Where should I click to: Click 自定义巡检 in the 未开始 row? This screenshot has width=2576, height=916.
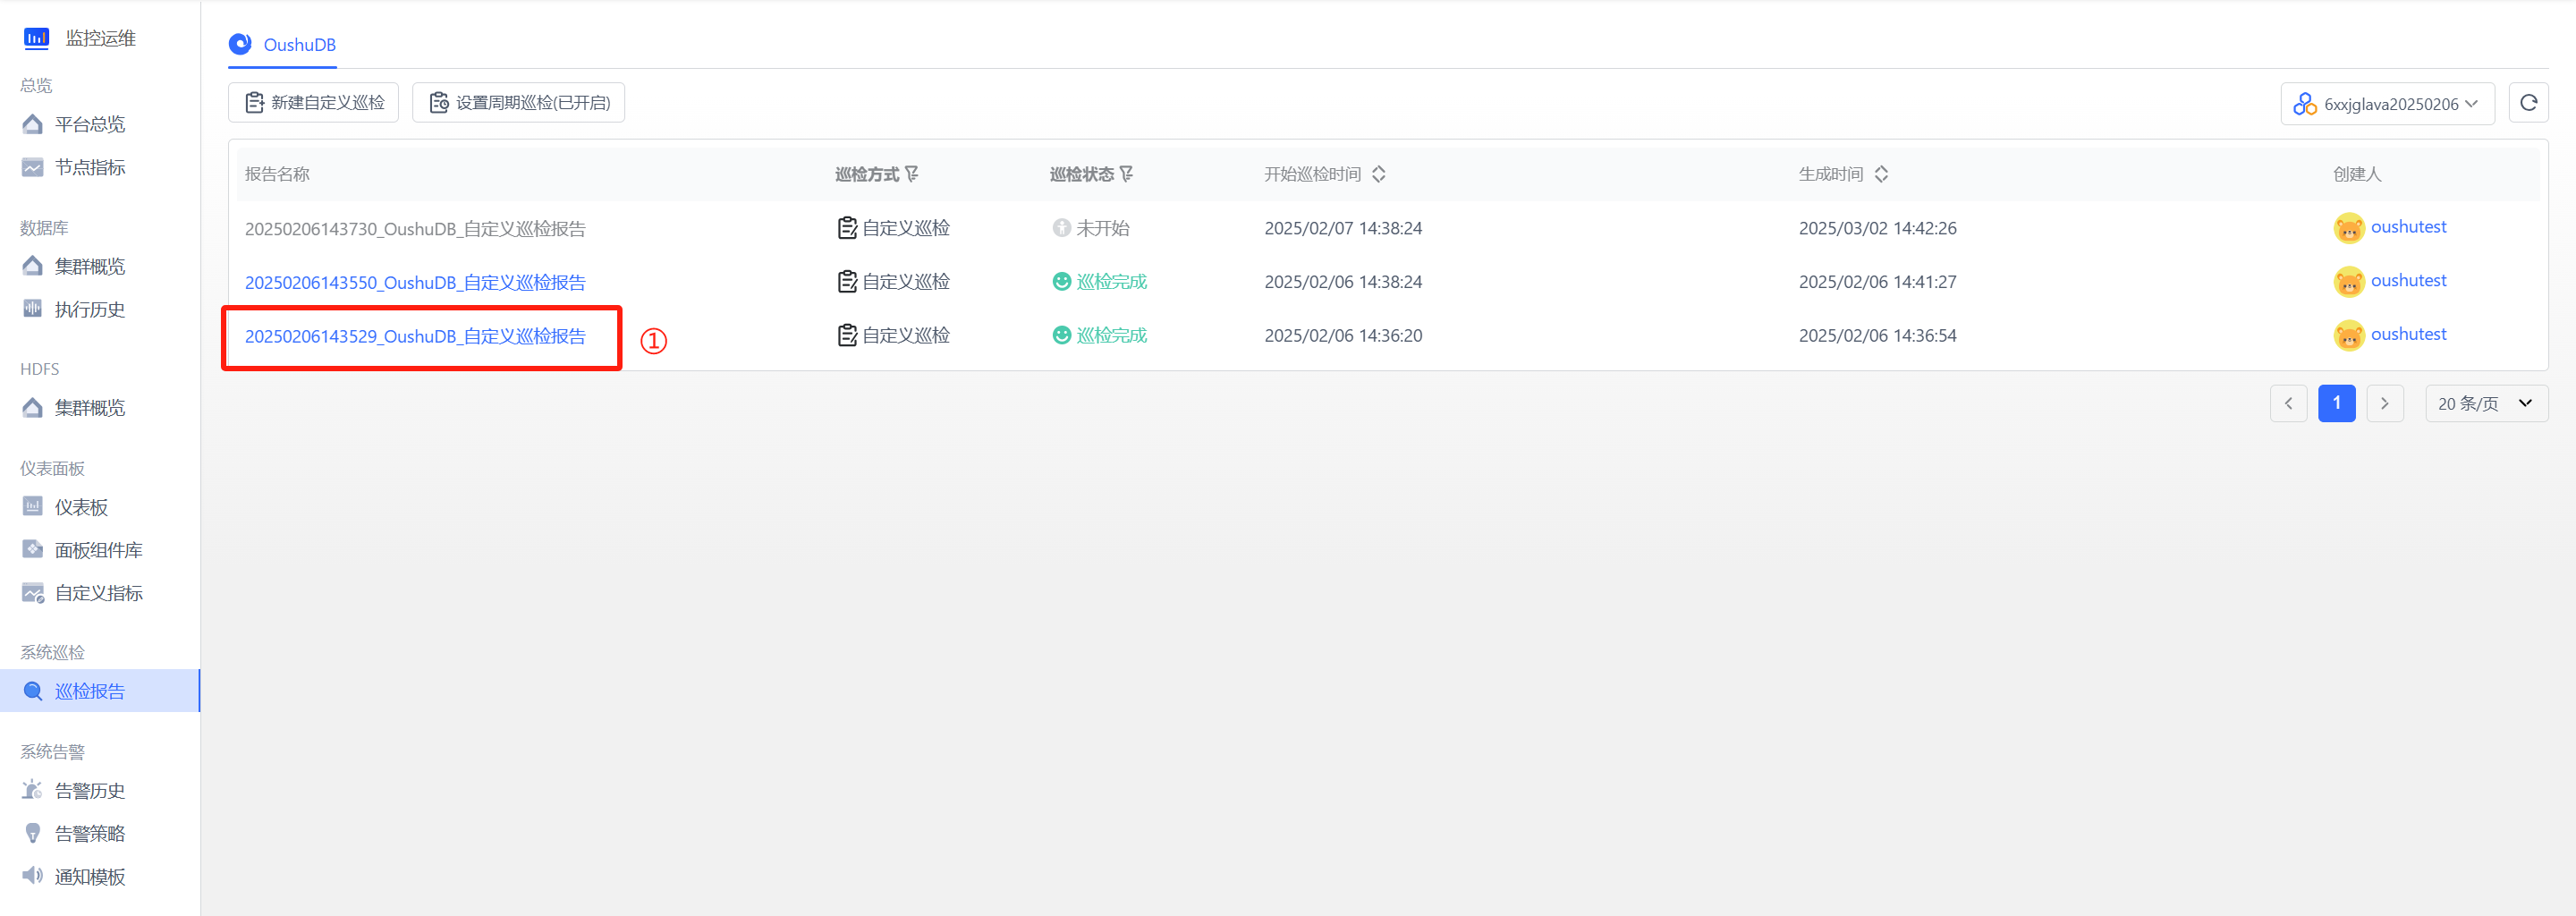[906, 228]
